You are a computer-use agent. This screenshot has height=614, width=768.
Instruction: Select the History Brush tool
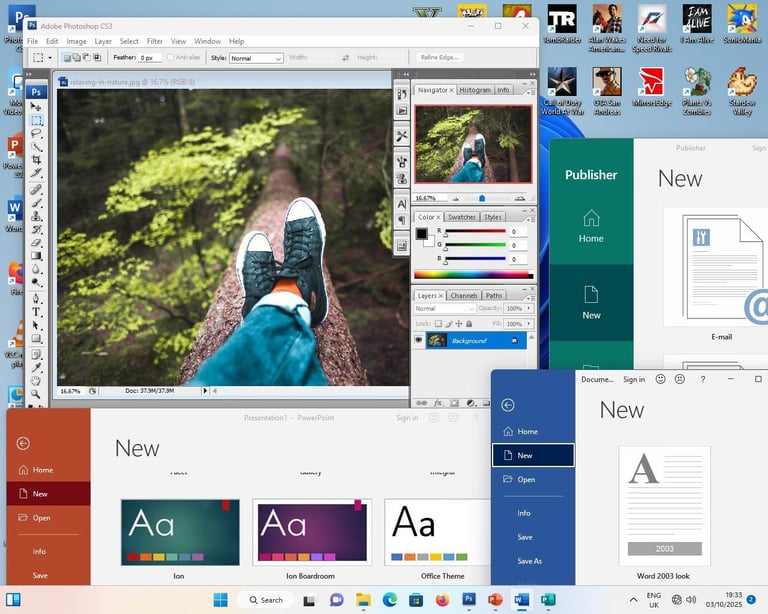coord(36,229)
